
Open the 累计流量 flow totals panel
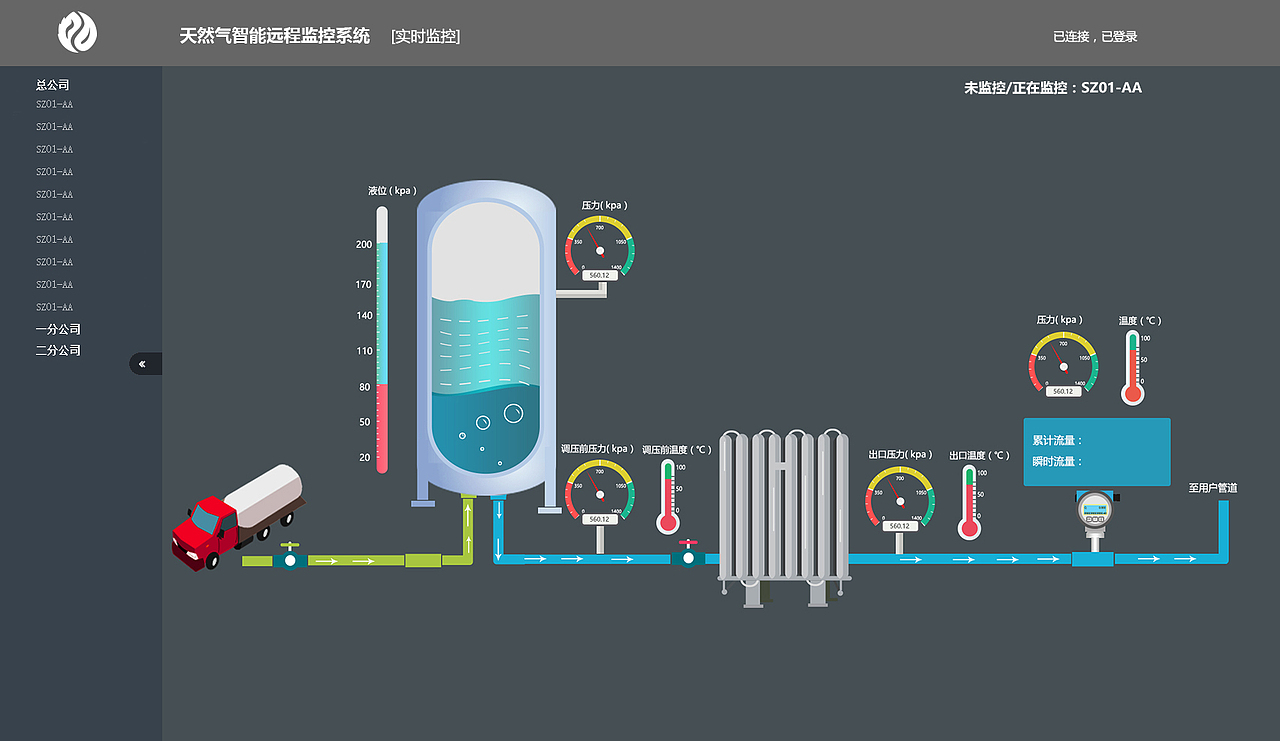(1096, 451)
